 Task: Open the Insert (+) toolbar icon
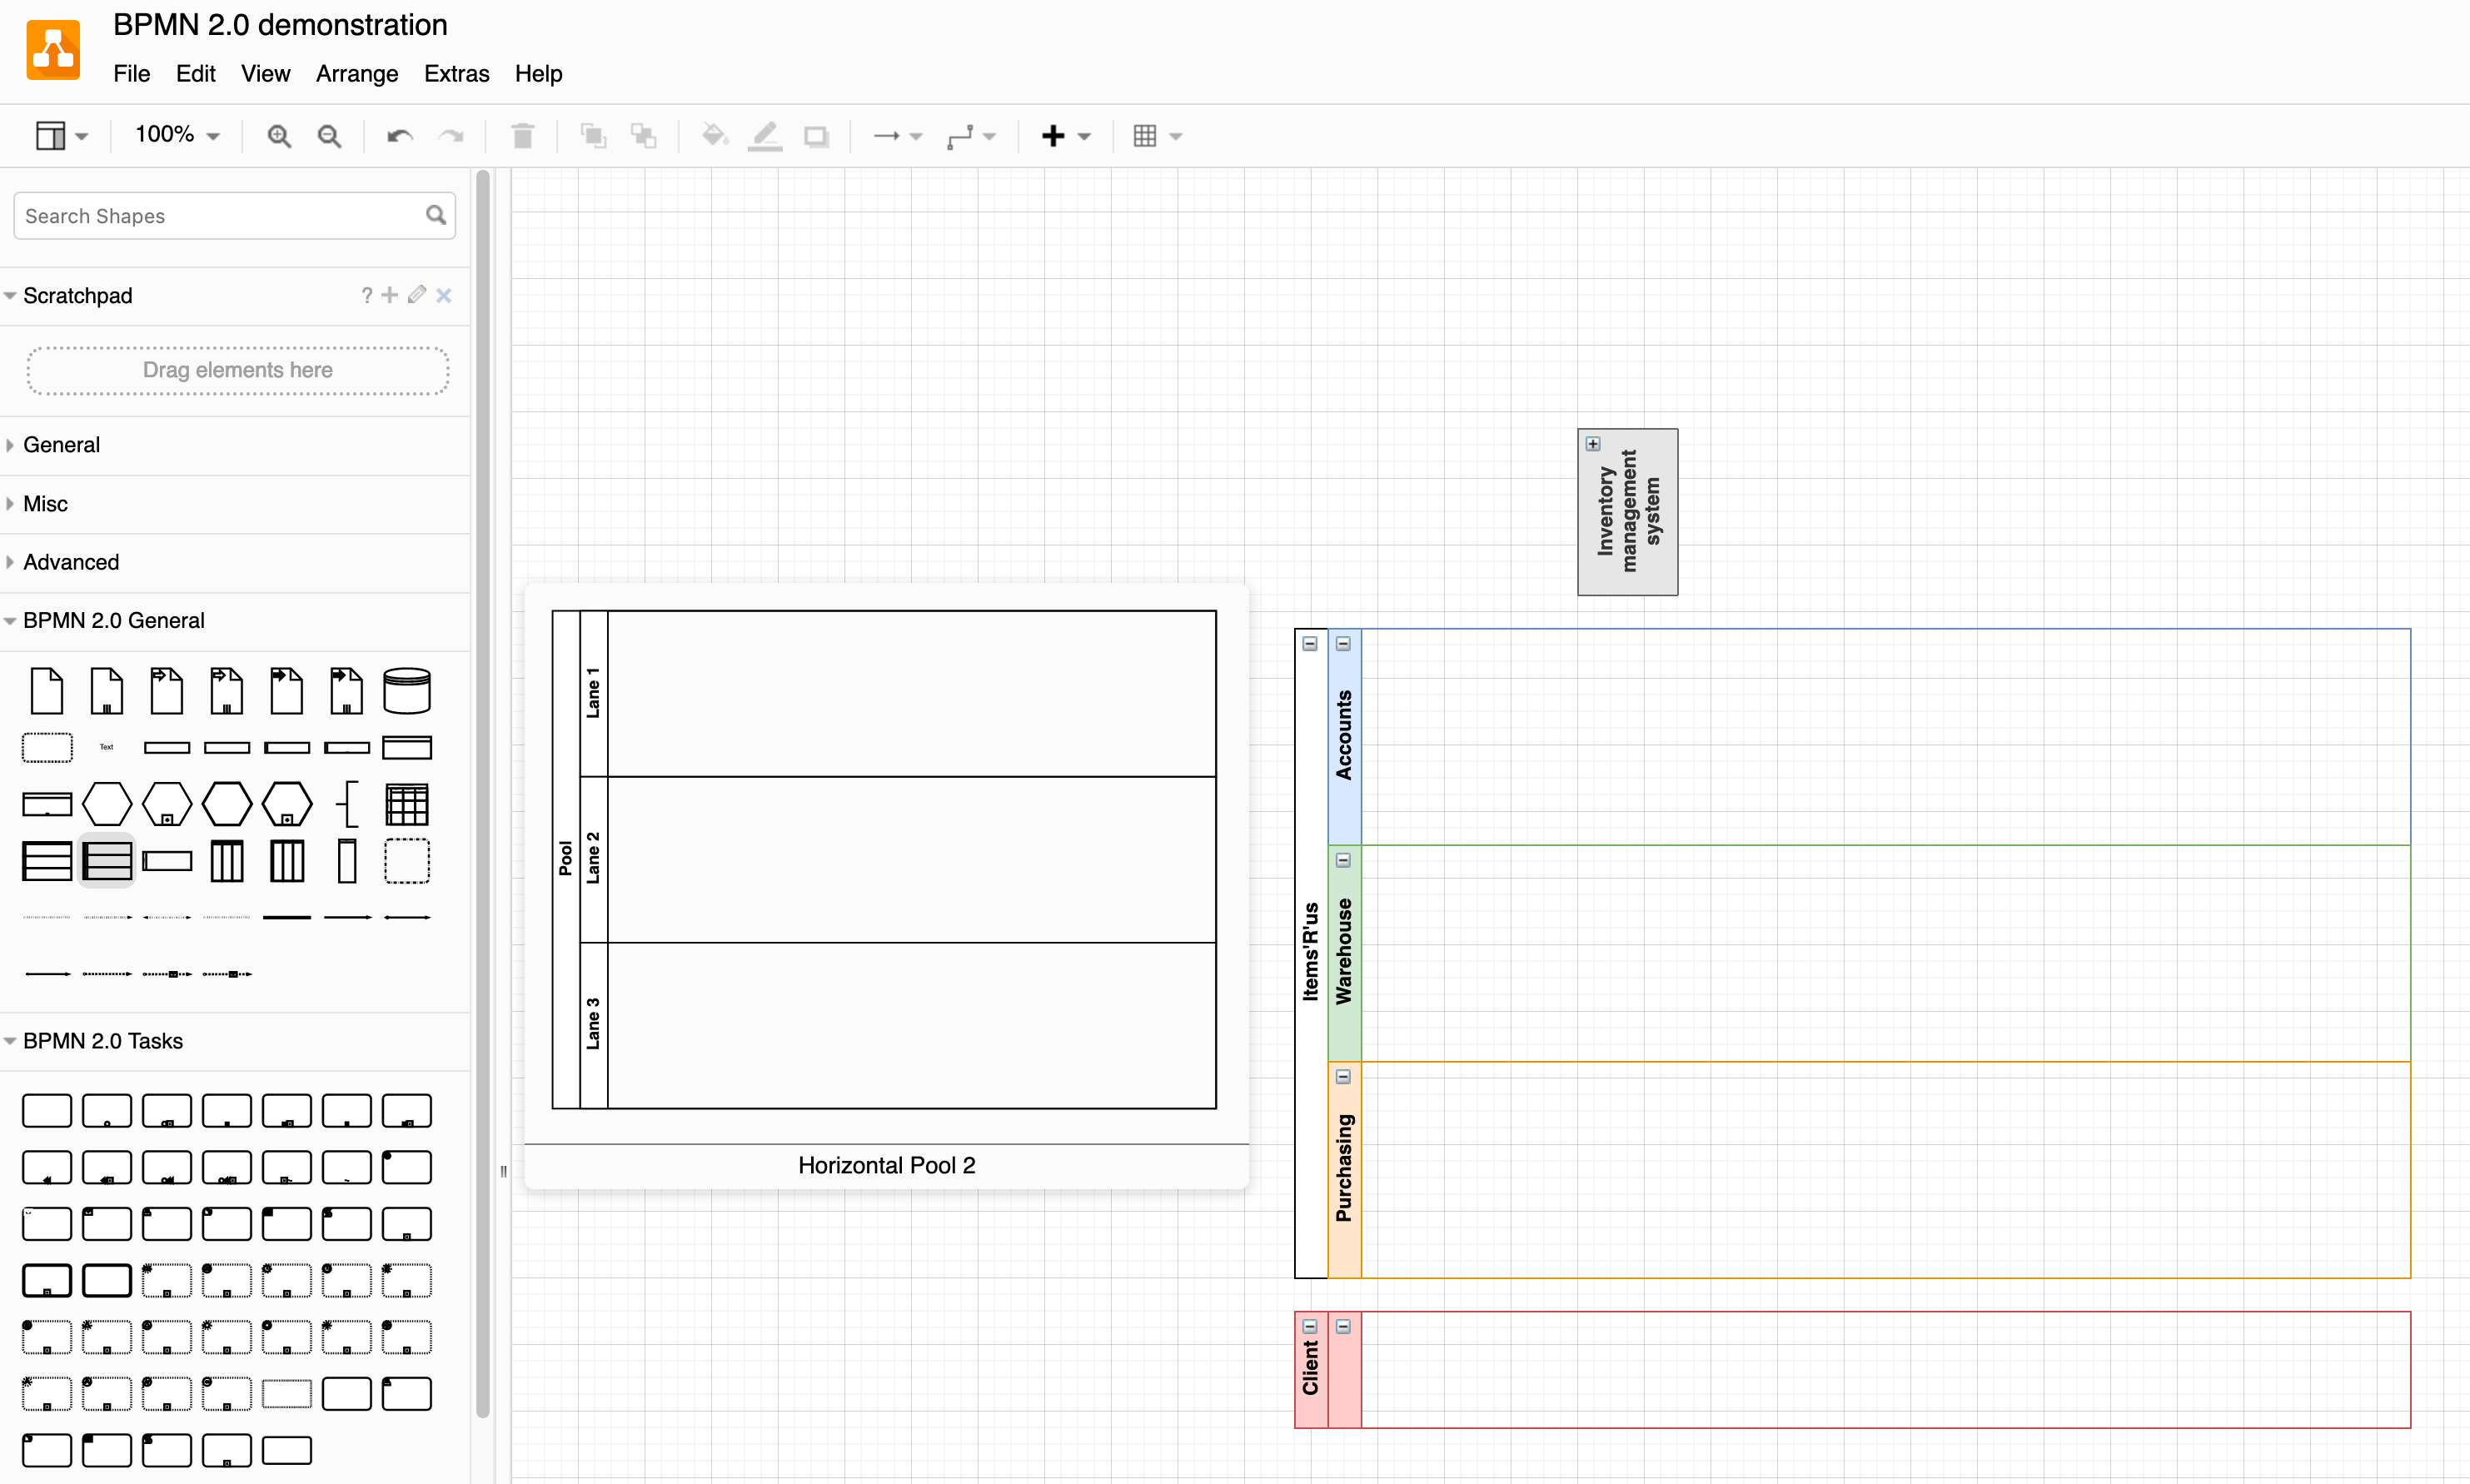click(1055, 135)
